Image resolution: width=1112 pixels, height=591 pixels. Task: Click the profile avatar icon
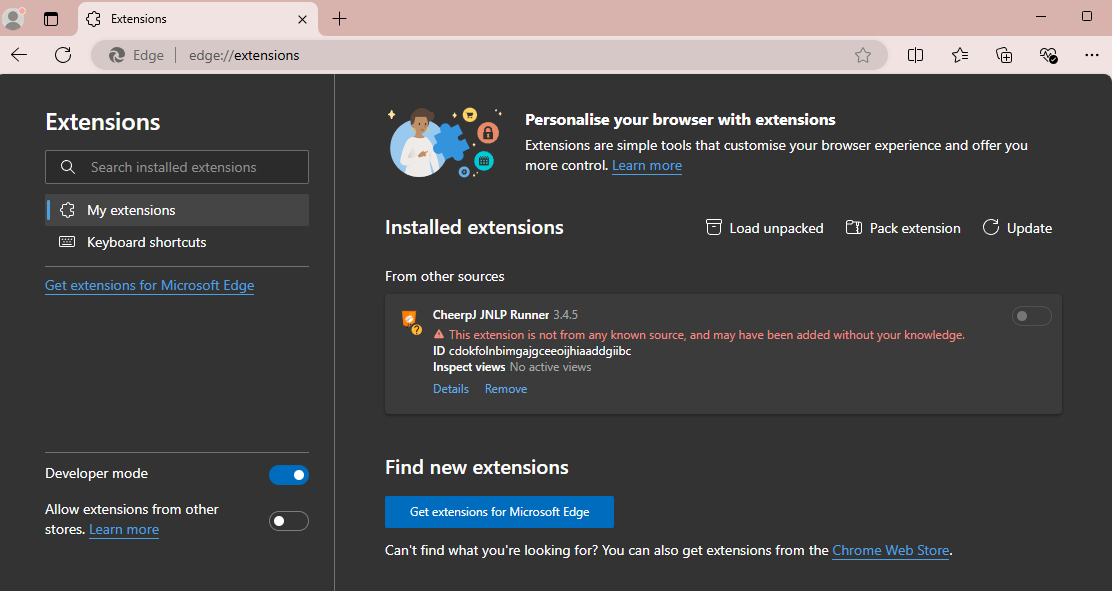tap(14, 18)
